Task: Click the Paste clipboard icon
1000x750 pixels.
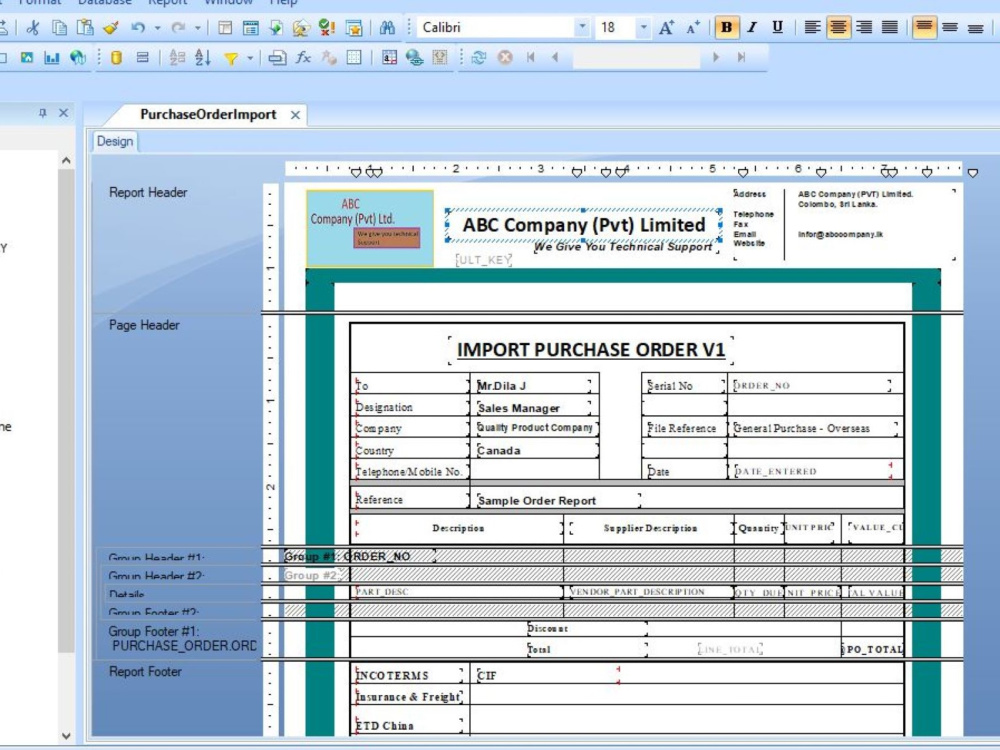Action: coord(85,27)
